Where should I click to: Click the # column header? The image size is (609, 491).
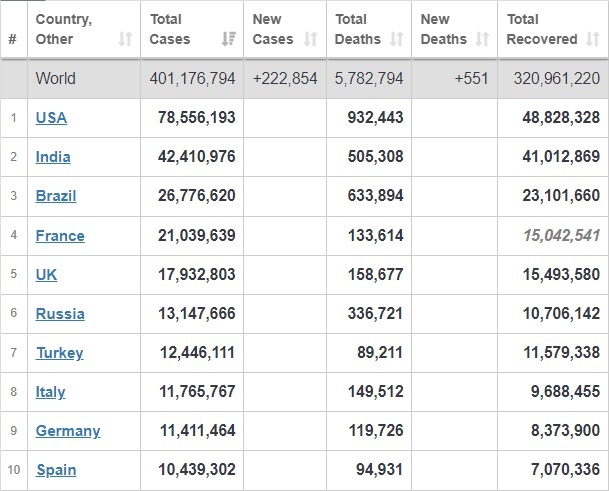(x=13, y=39)
